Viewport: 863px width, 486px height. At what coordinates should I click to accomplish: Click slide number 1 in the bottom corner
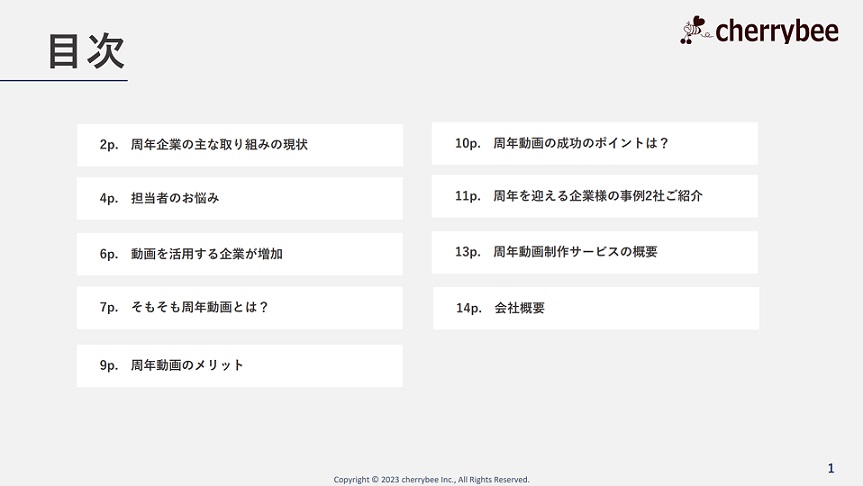click(831, 468)
